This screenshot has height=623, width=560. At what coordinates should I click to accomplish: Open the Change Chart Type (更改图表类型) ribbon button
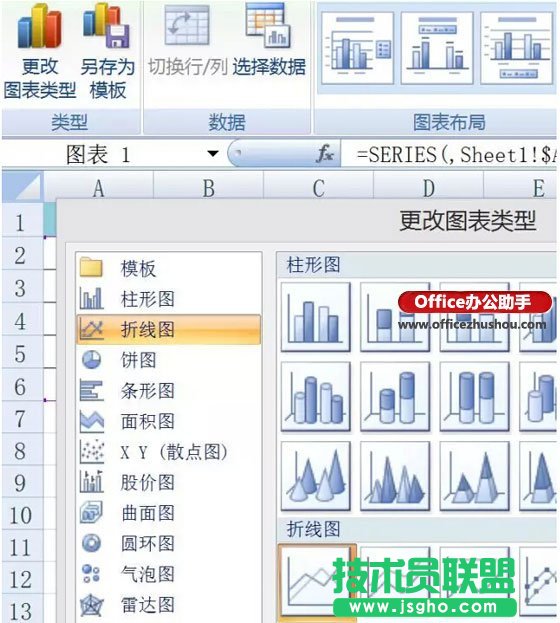tap(39, 52)
